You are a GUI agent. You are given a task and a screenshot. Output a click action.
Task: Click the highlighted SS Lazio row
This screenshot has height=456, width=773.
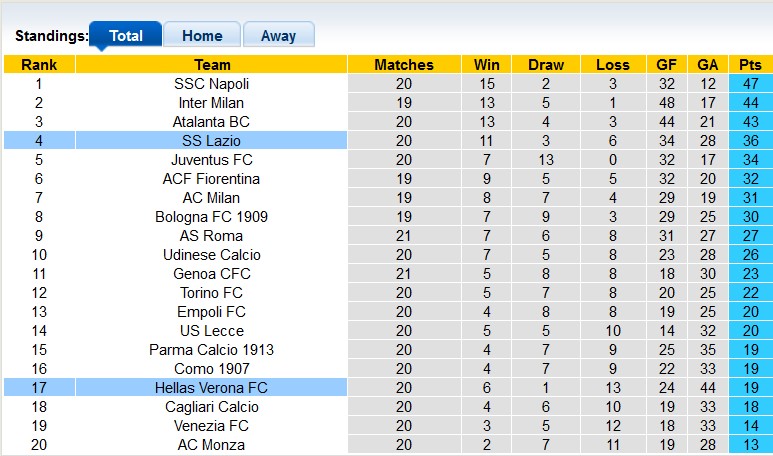(x=211, y=141)
